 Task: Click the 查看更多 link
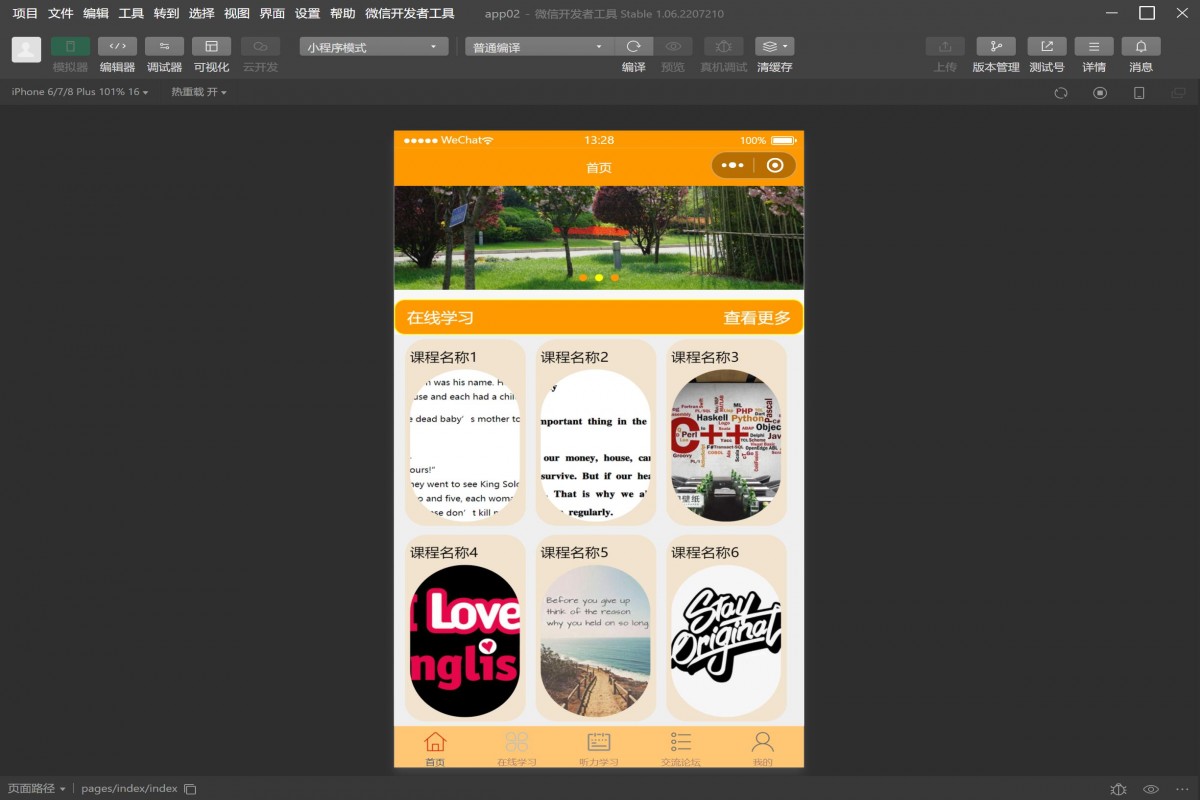coord(757,318)
